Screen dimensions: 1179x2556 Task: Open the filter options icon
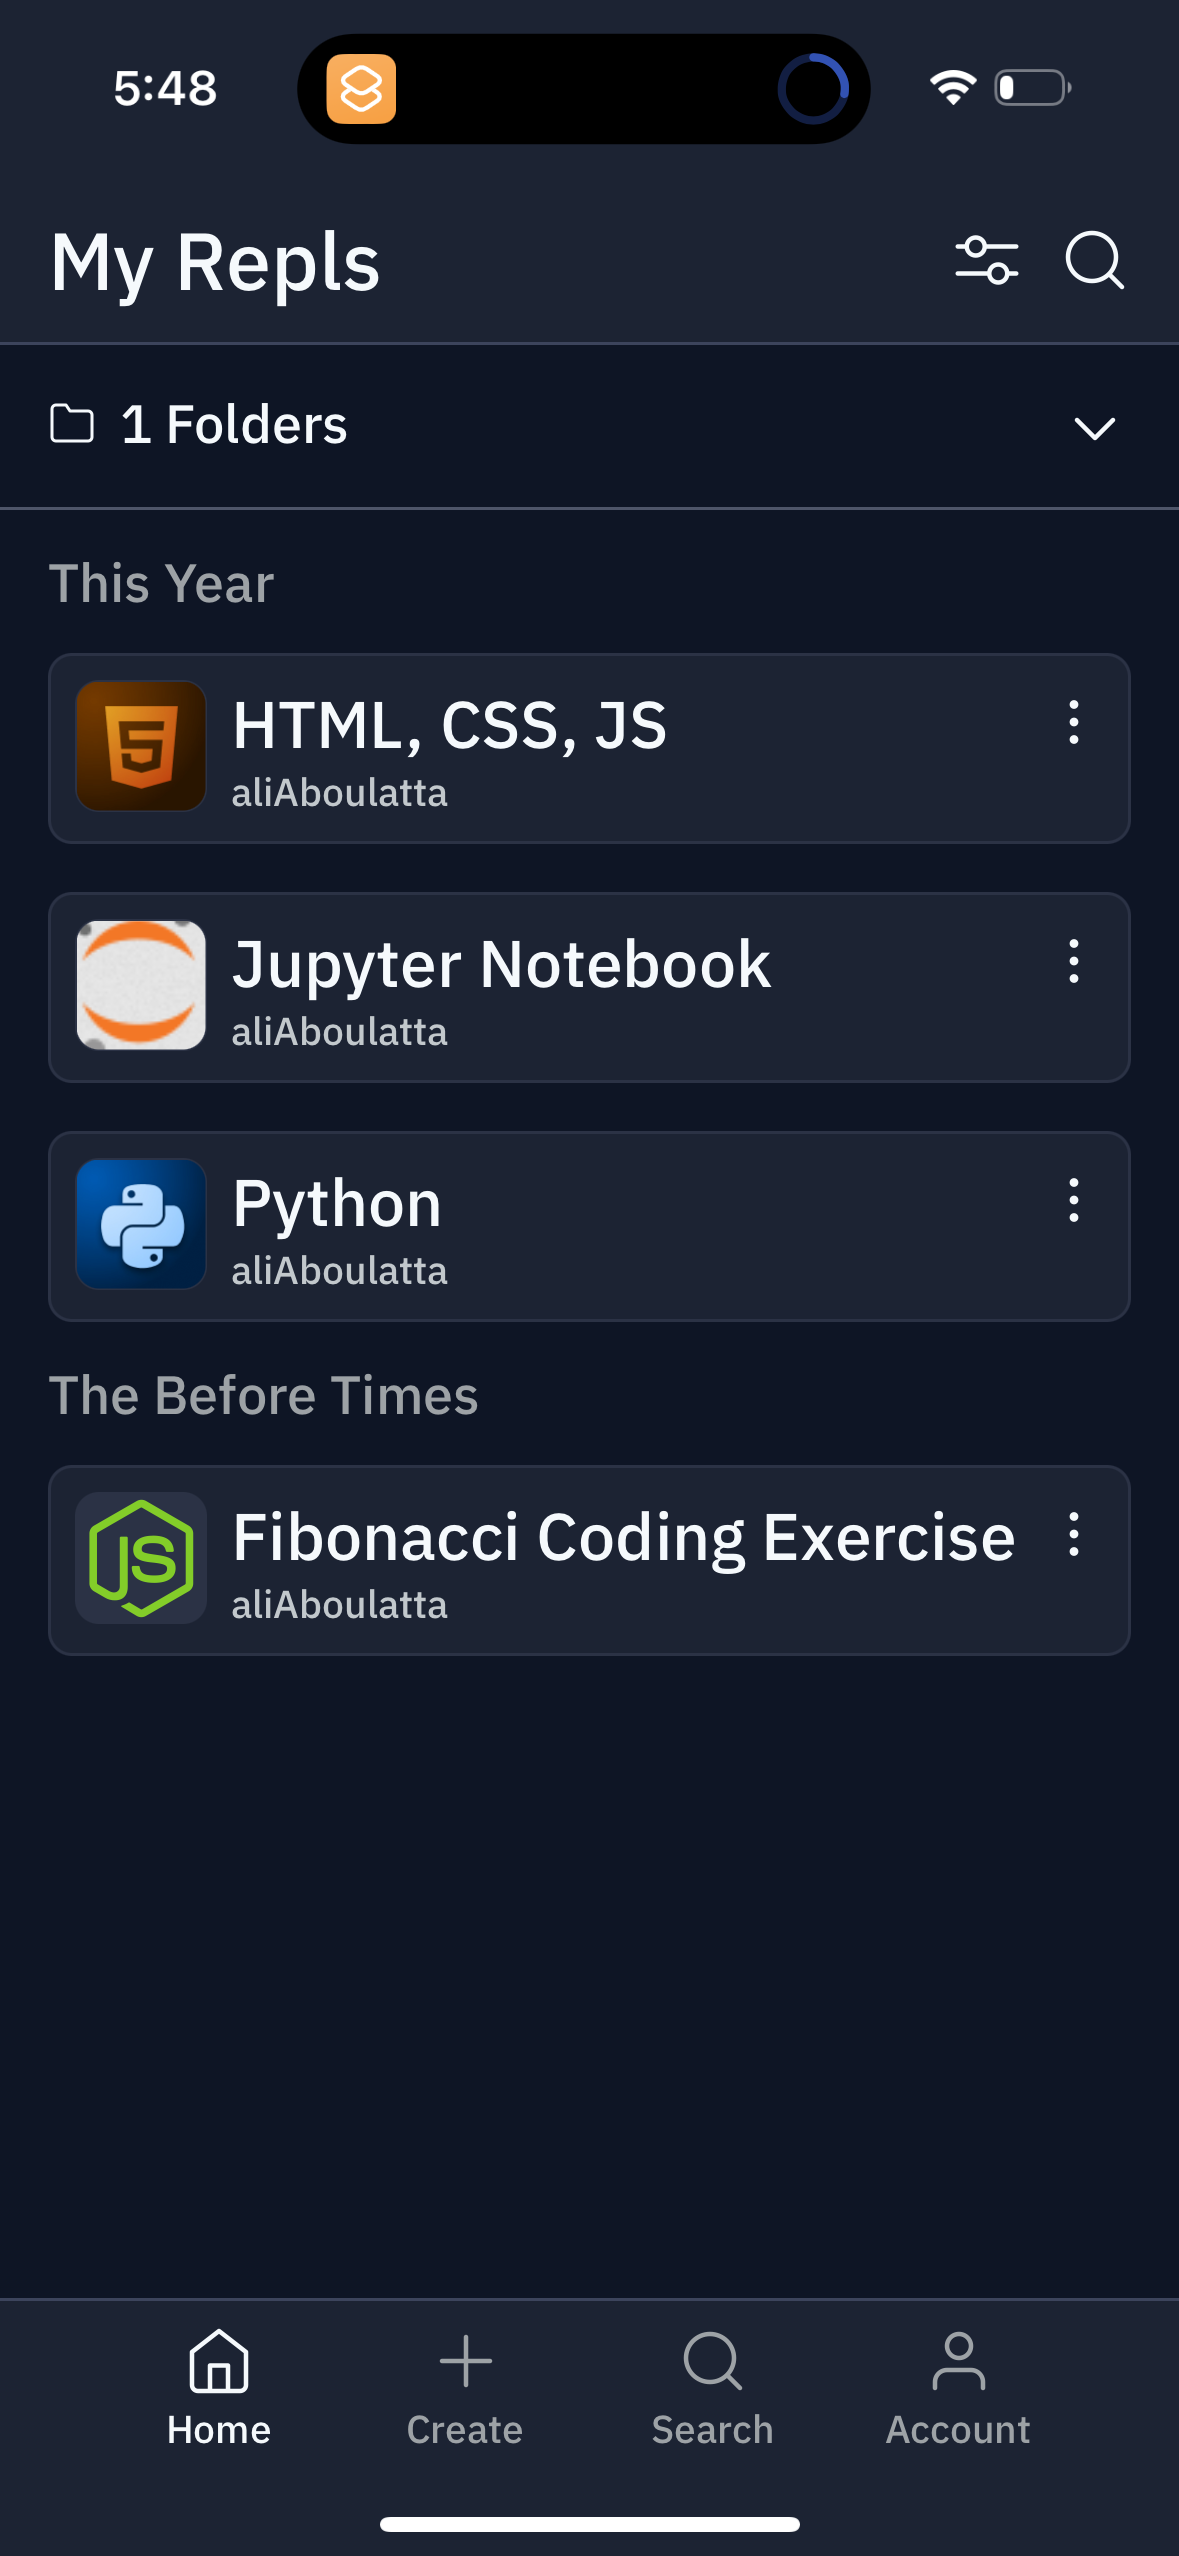pos(986,261)
